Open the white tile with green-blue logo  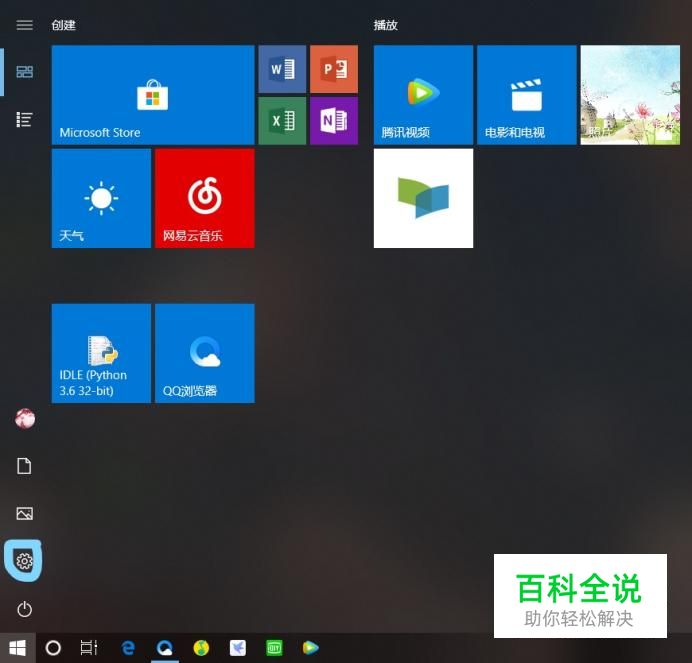pyautogui.click(x=423, y=198)
